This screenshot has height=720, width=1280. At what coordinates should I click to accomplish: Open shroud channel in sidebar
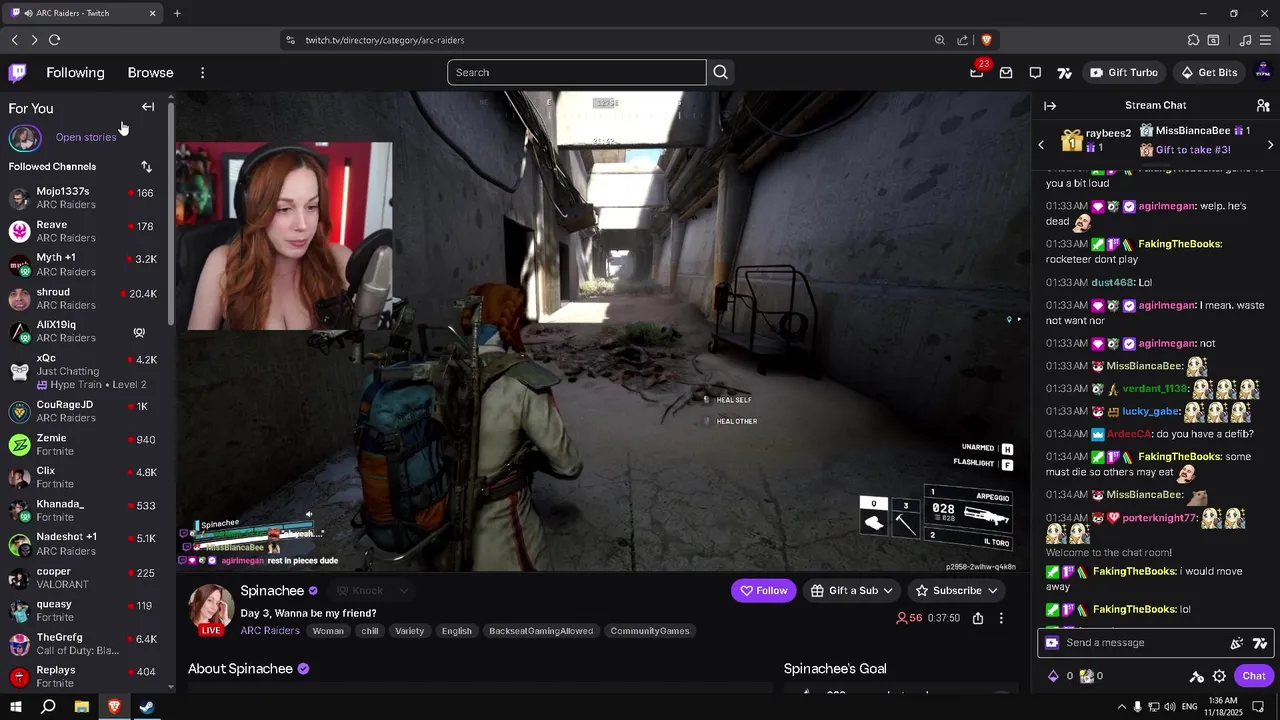[85, 299]
